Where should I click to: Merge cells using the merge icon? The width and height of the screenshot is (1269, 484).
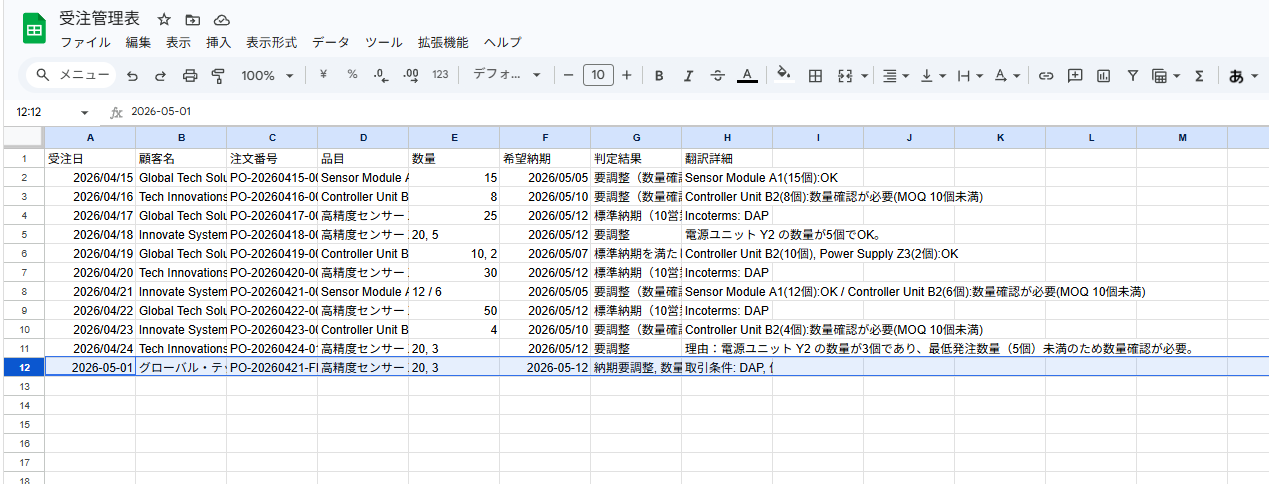(x=844, y=75)
